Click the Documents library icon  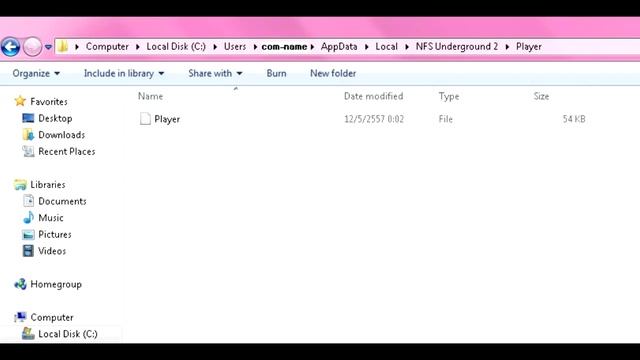click(x=28, y=201)
